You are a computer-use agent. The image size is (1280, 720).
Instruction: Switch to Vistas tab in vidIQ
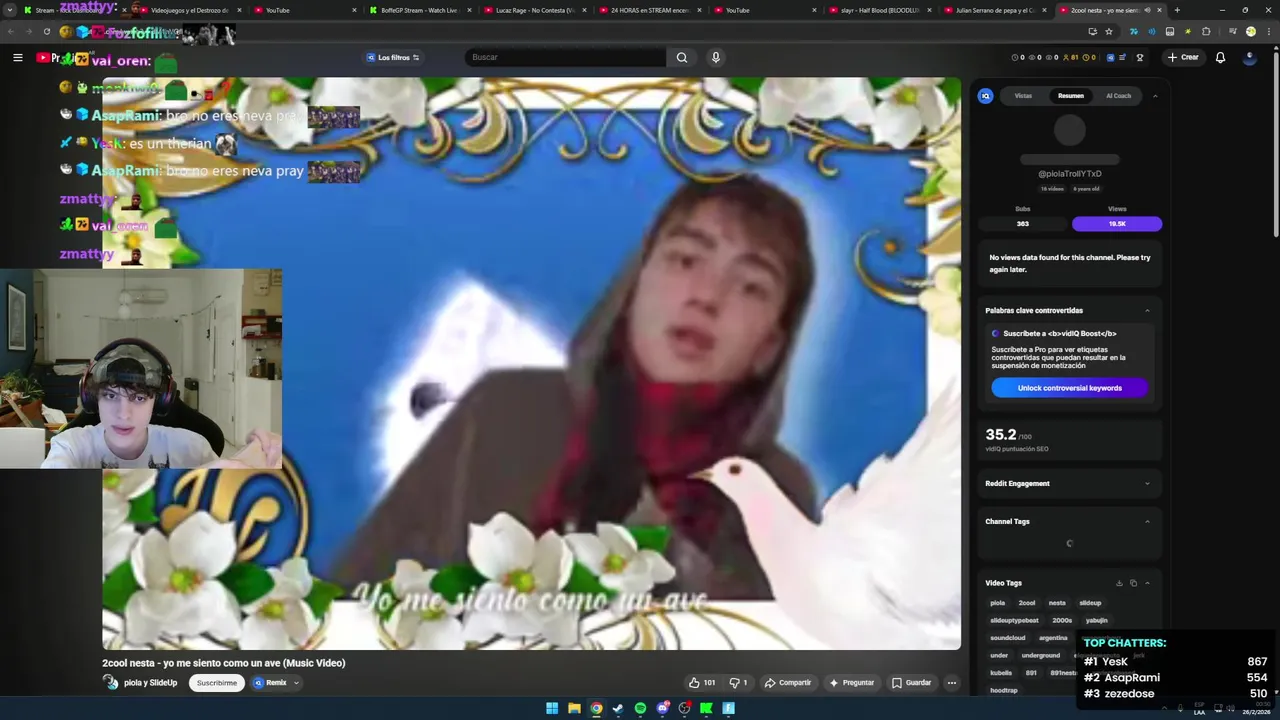click(1023, 96)
